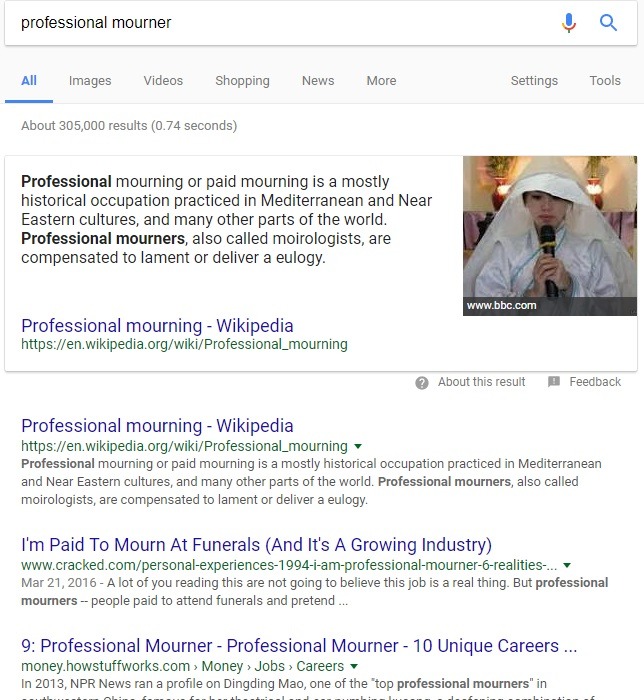Click the About this result link
644x700 pixels.
(x=481, y=382)
